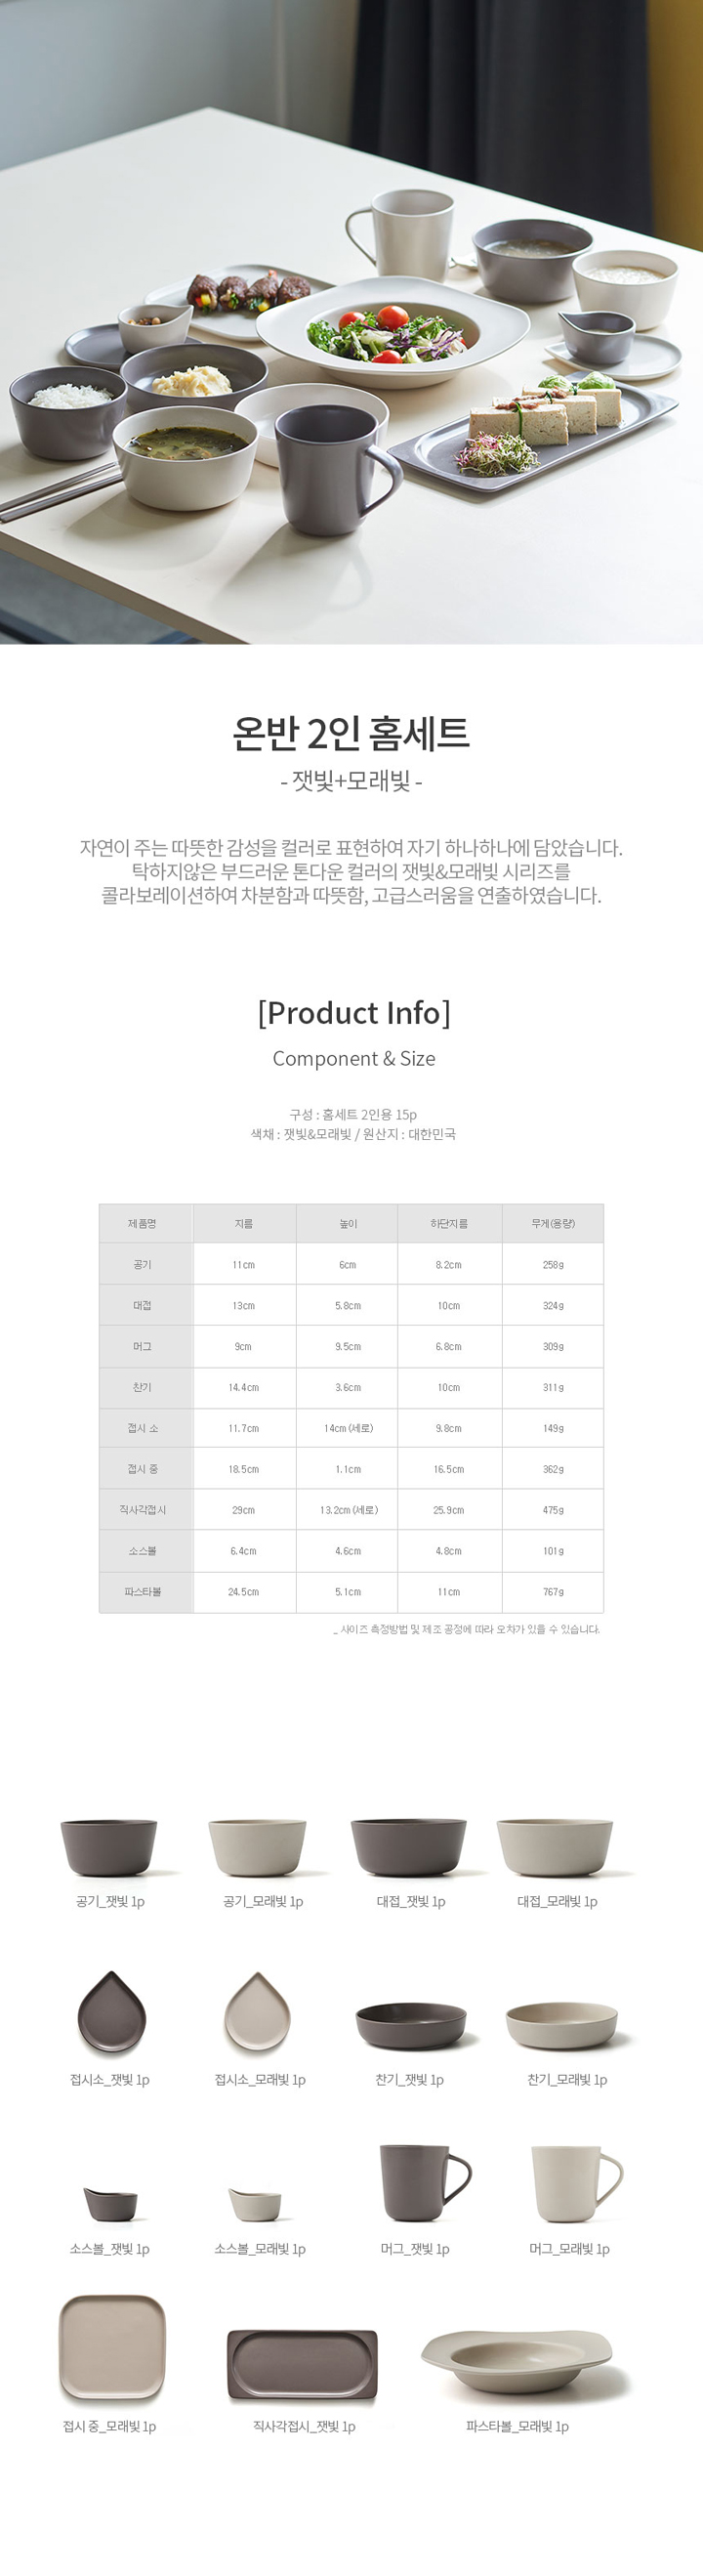Select the 파스타볼 row label in table

click(x=143, y=1591)
